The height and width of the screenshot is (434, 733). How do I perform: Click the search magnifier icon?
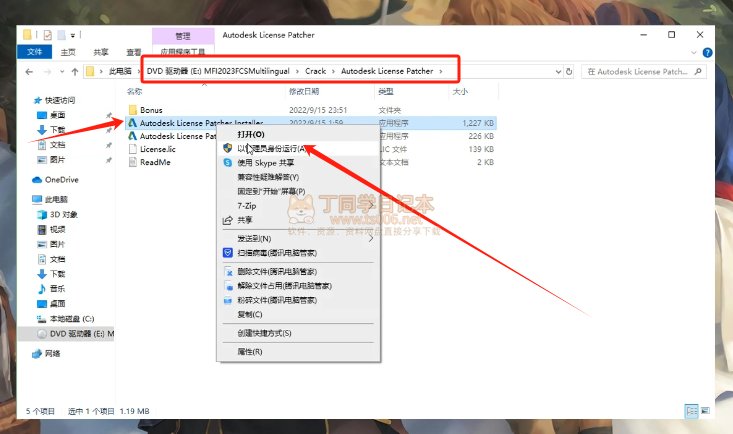[x=698, y=72]
